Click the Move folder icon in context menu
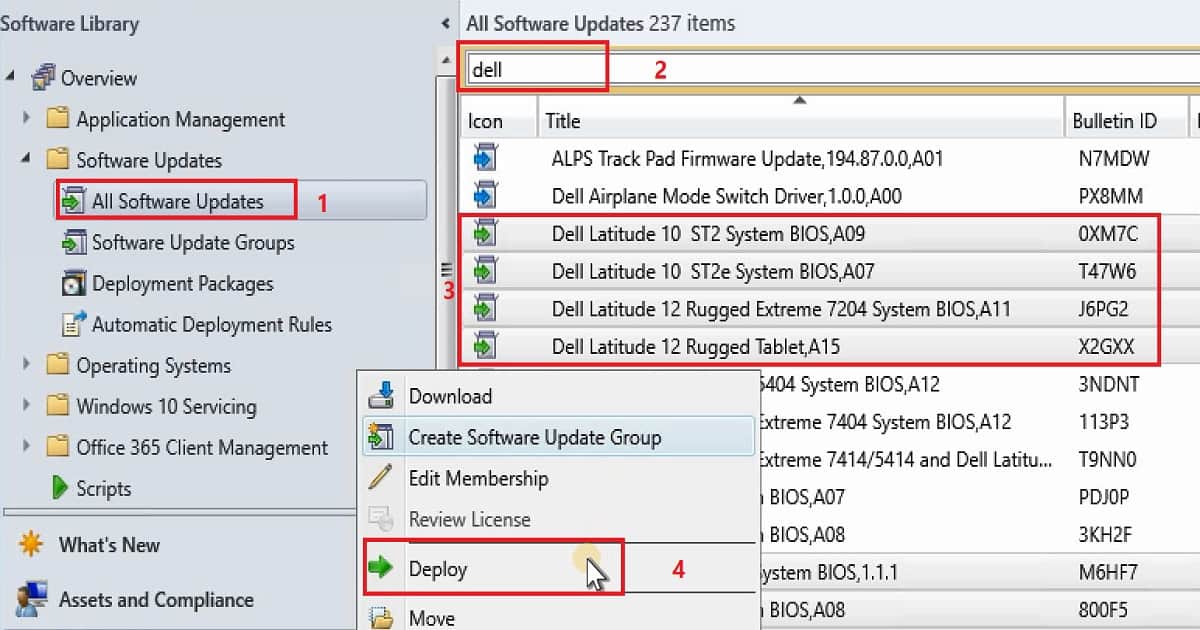The width and height of the screenshot is (1200, 630). click(381, 618)
